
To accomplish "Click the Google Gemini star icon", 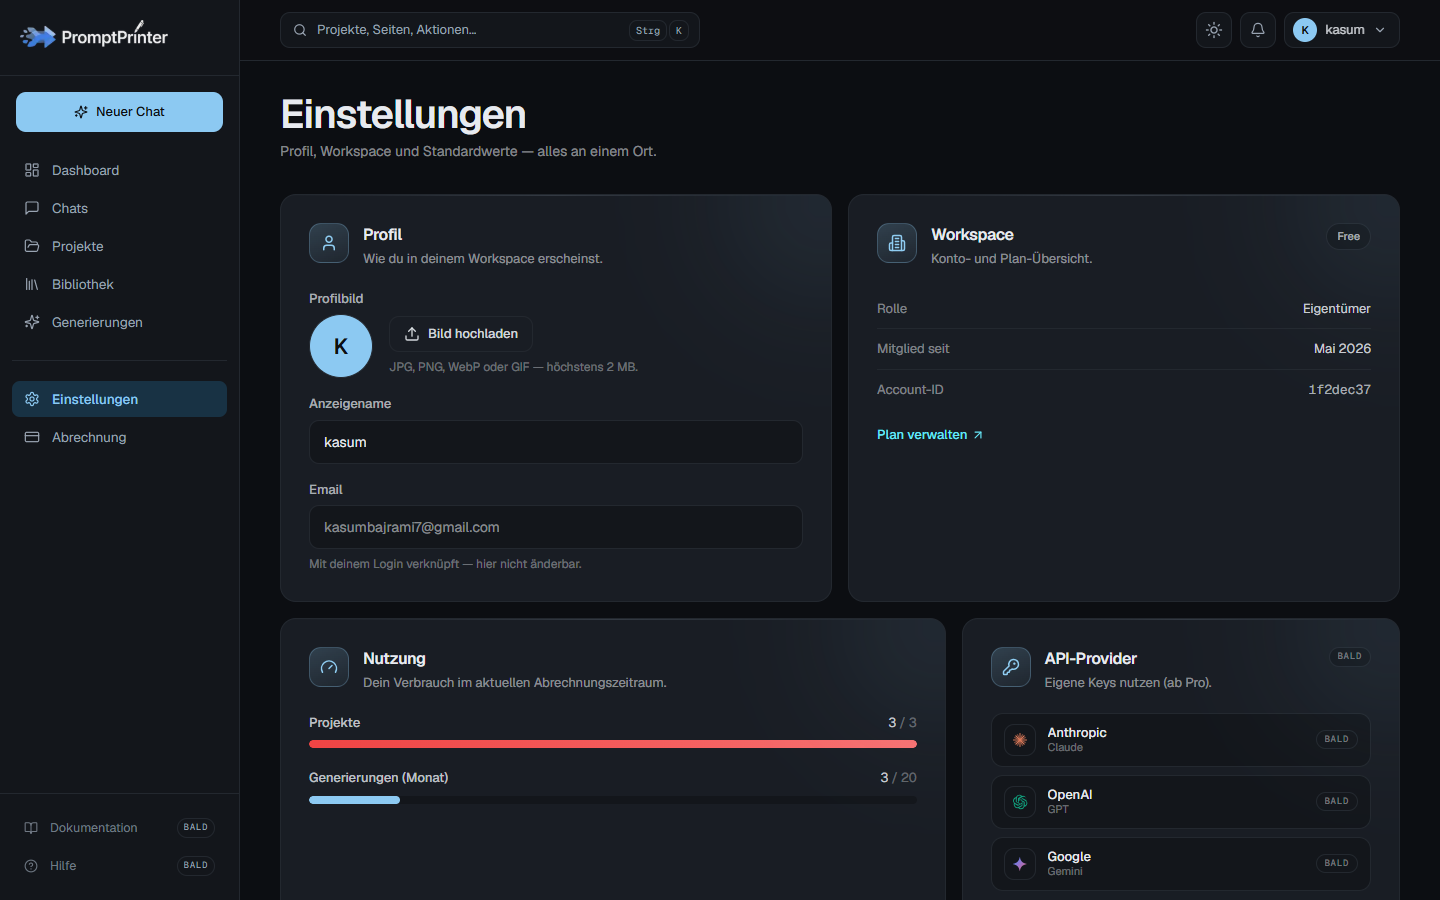I will (1020, 864).
